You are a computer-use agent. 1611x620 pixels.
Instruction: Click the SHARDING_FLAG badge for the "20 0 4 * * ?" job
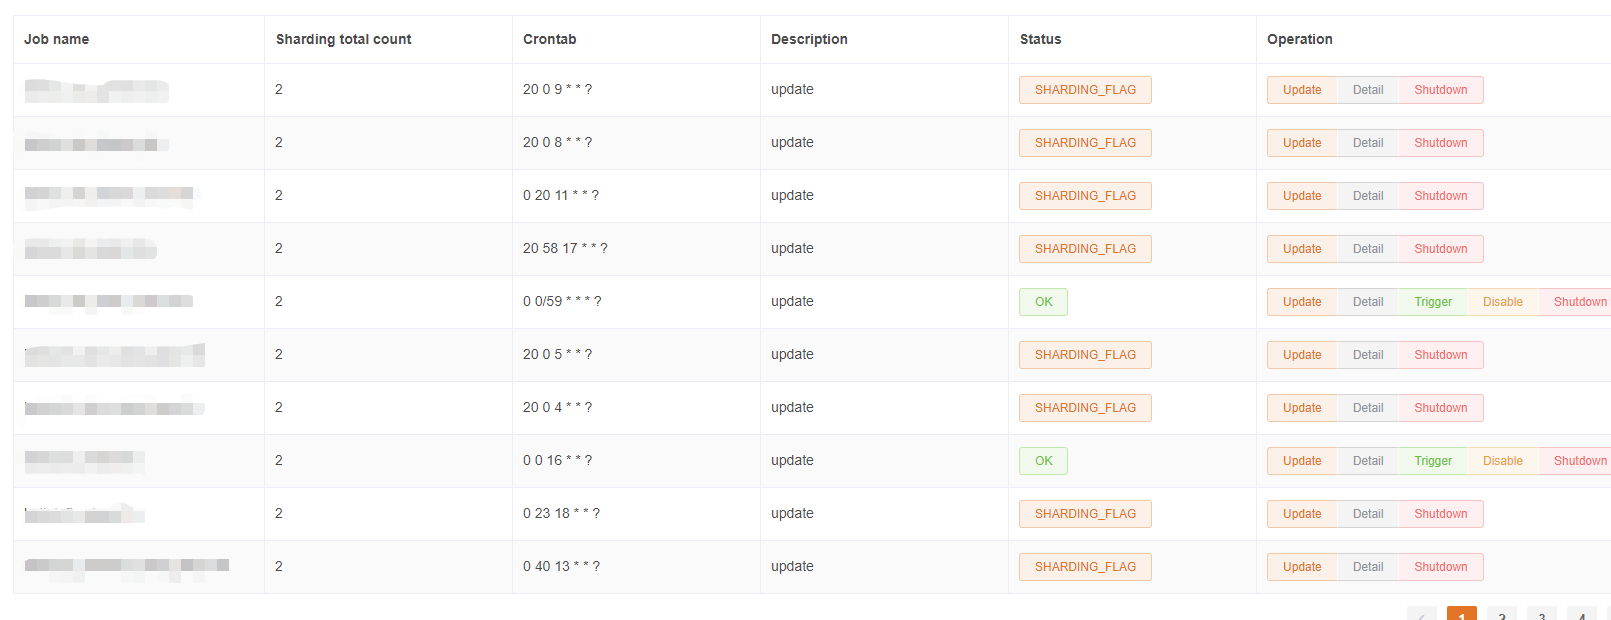[x=1085, y=407]
